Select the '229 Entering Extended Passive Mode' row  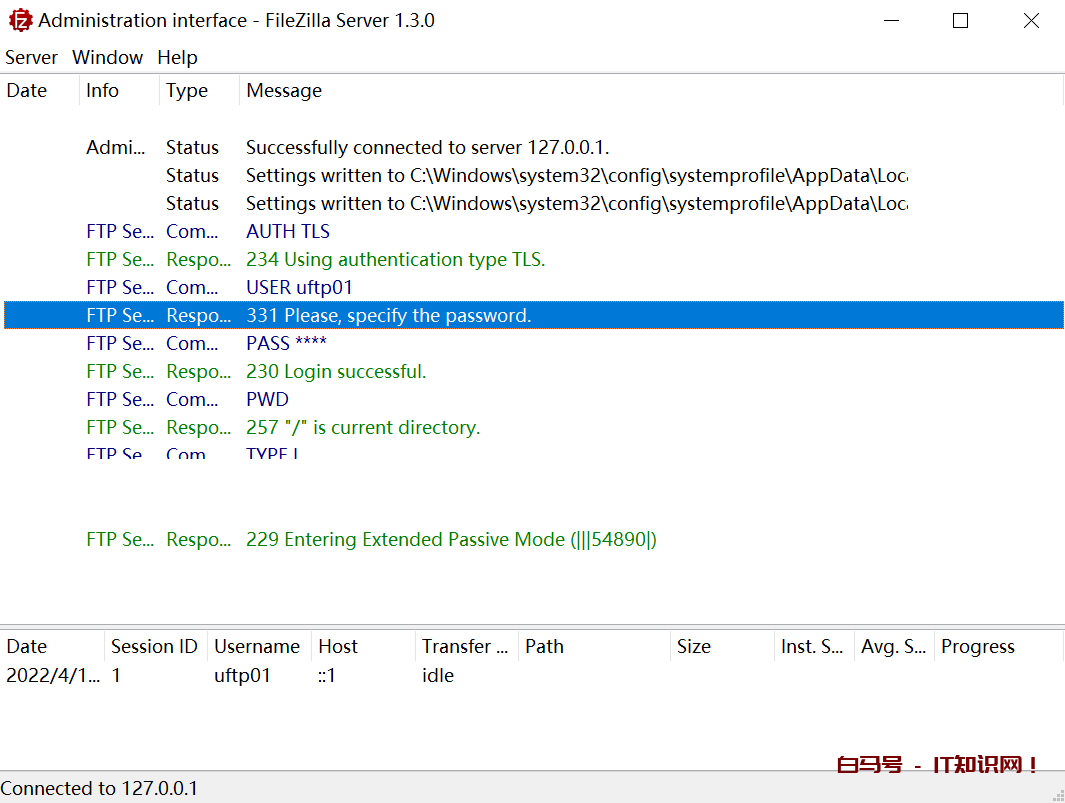451,540
